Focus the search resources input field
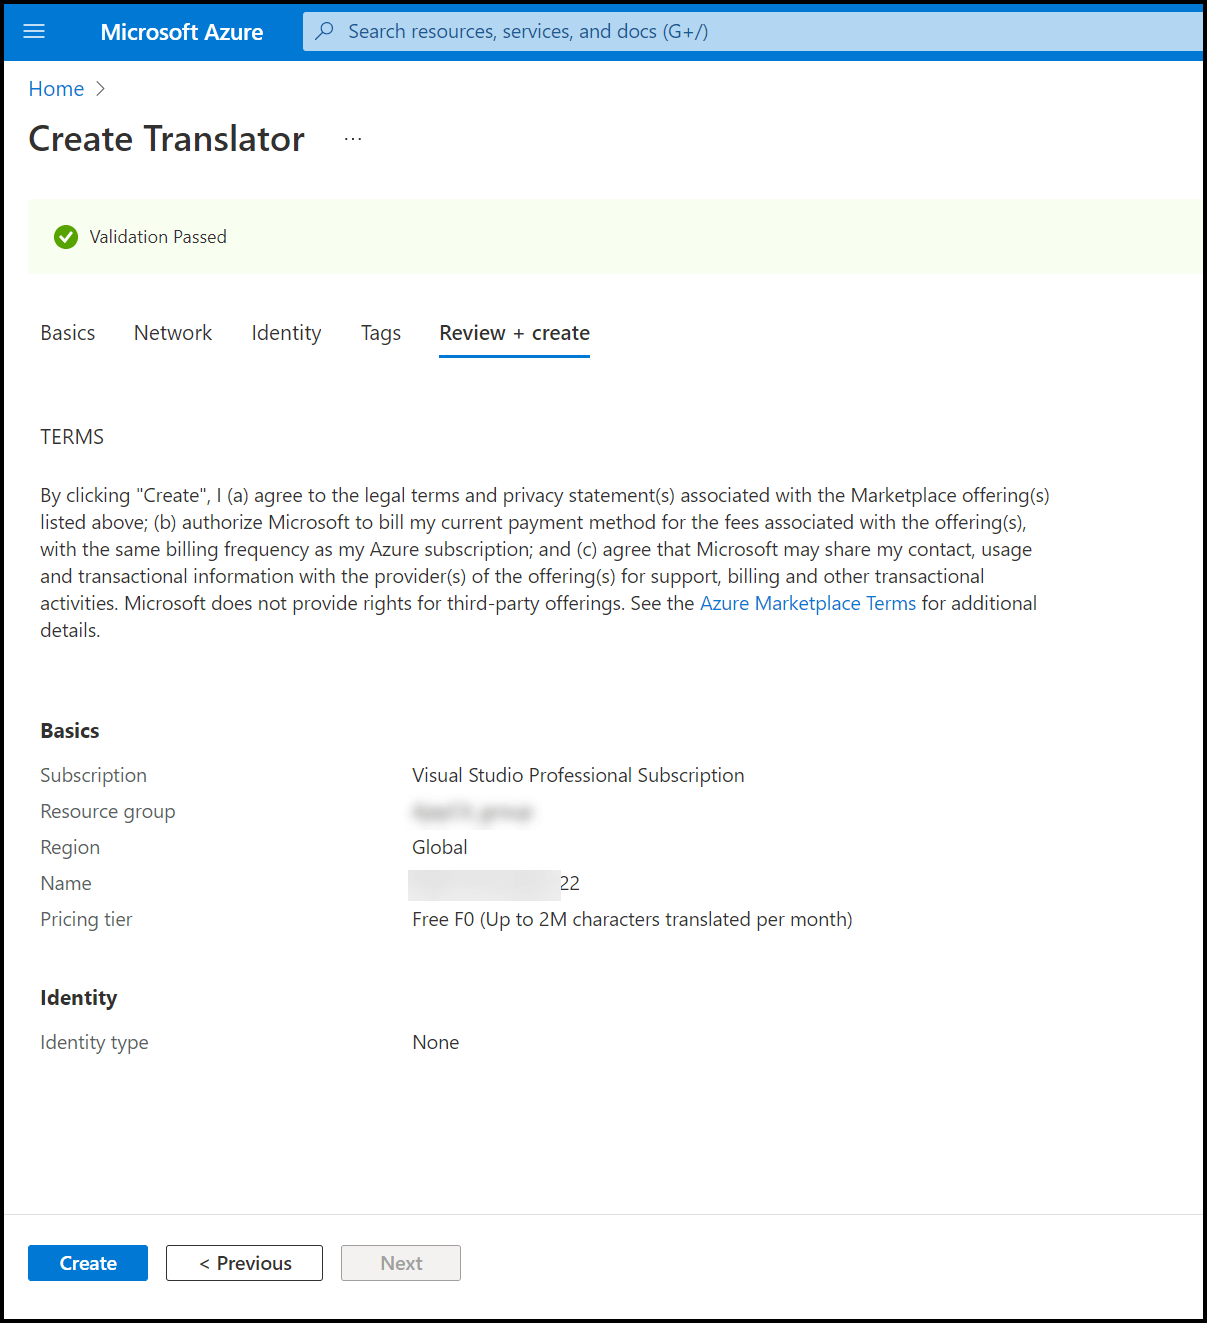 coord(754,31)
